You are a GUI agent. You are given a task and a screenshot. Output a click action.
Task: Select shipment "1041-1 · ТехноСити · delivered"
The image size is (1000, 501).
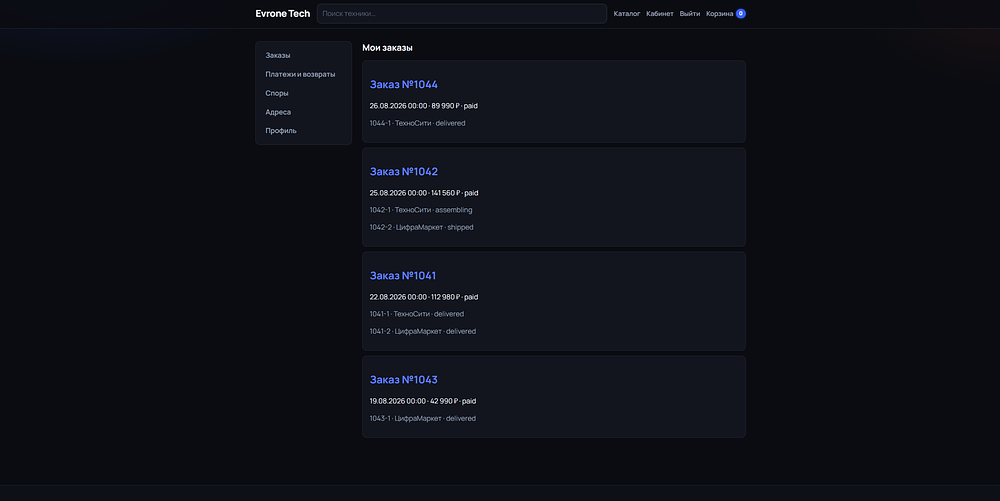pos(416,314)
